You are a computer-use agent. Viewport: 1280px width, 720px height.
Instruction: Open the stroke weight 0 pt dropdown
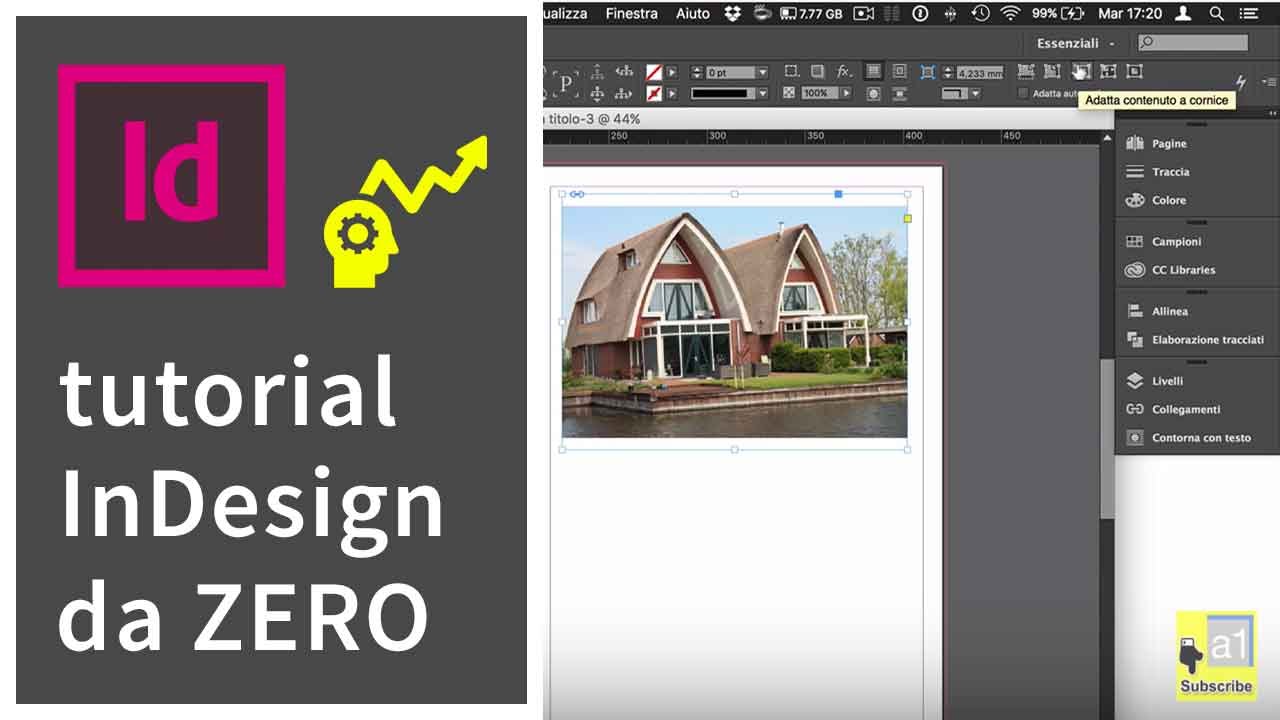click(x=762, y=72)
